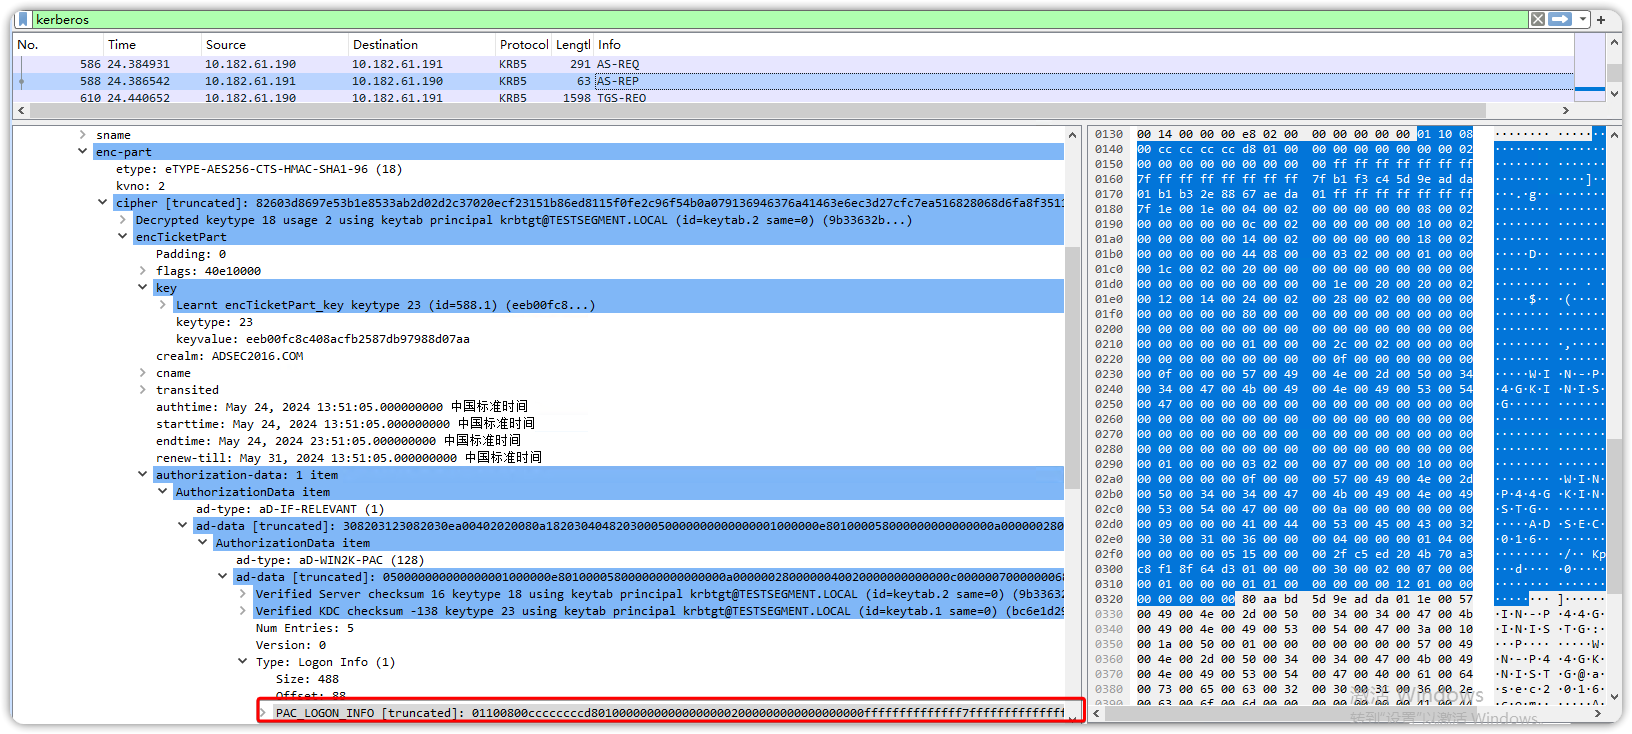Expand the flags: 40e10000 field

point(142,271)
